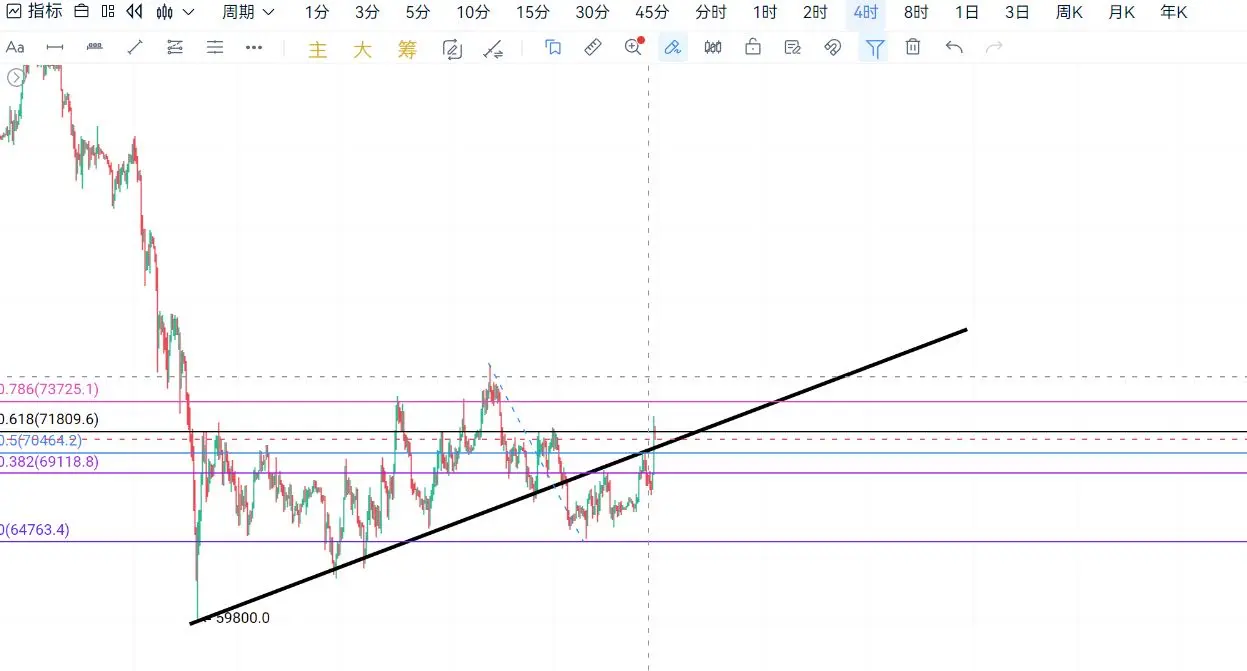Switch to the 周K weekly chart

[x=1069, y=12]
